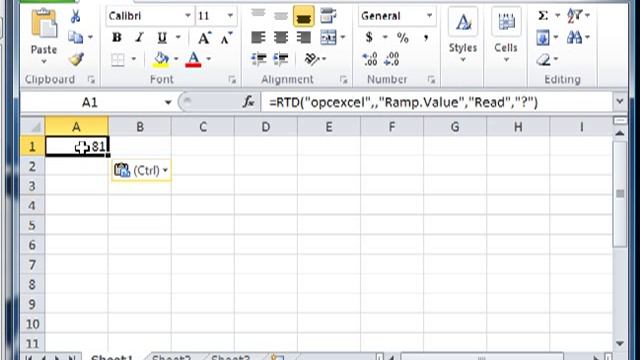Open Alignment dialog launcher
Viewport: 640px width, 360px height.
(x=343, y=80)
